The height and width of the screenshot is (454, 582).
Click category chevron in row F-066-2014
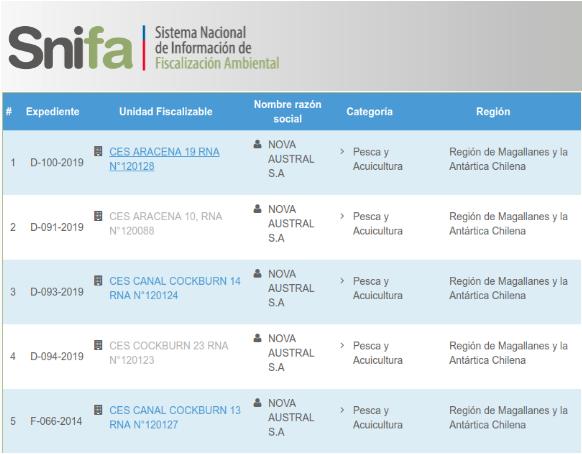tap(342, 410)
